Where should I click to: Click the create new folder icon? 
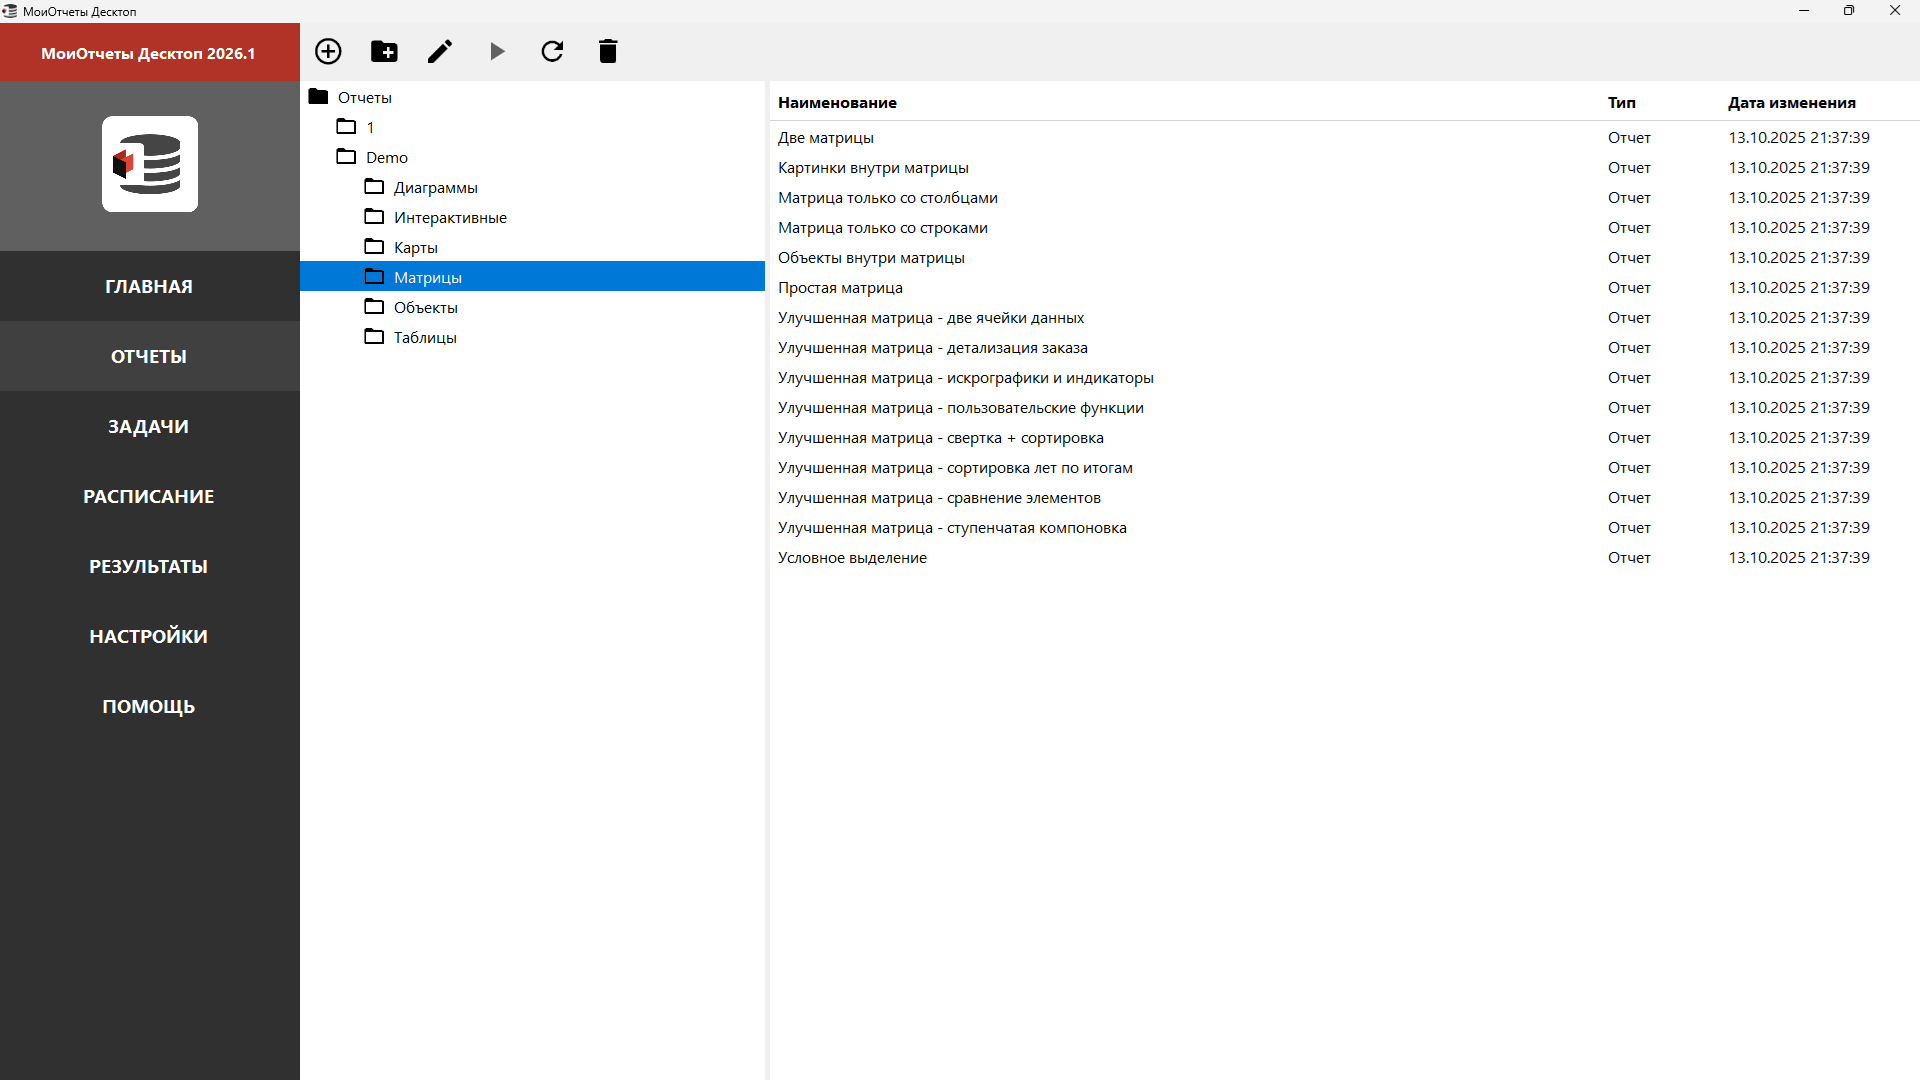[x=384, y=51]
